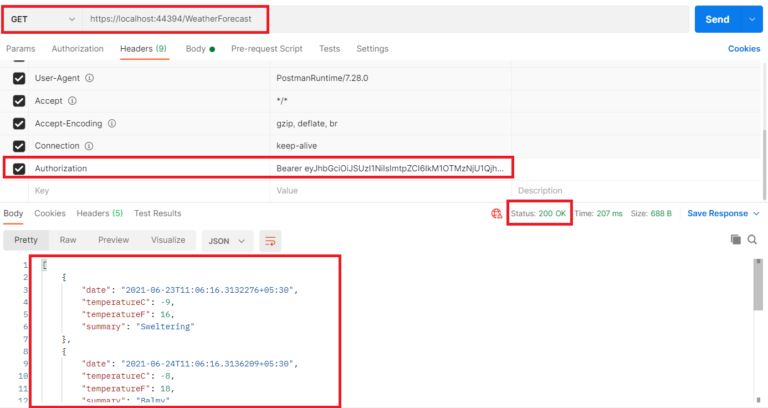Open the response Headers (5) tab
Image resolution: width=768 pixels, height=408 pixels.
click(x=99, y=213)
